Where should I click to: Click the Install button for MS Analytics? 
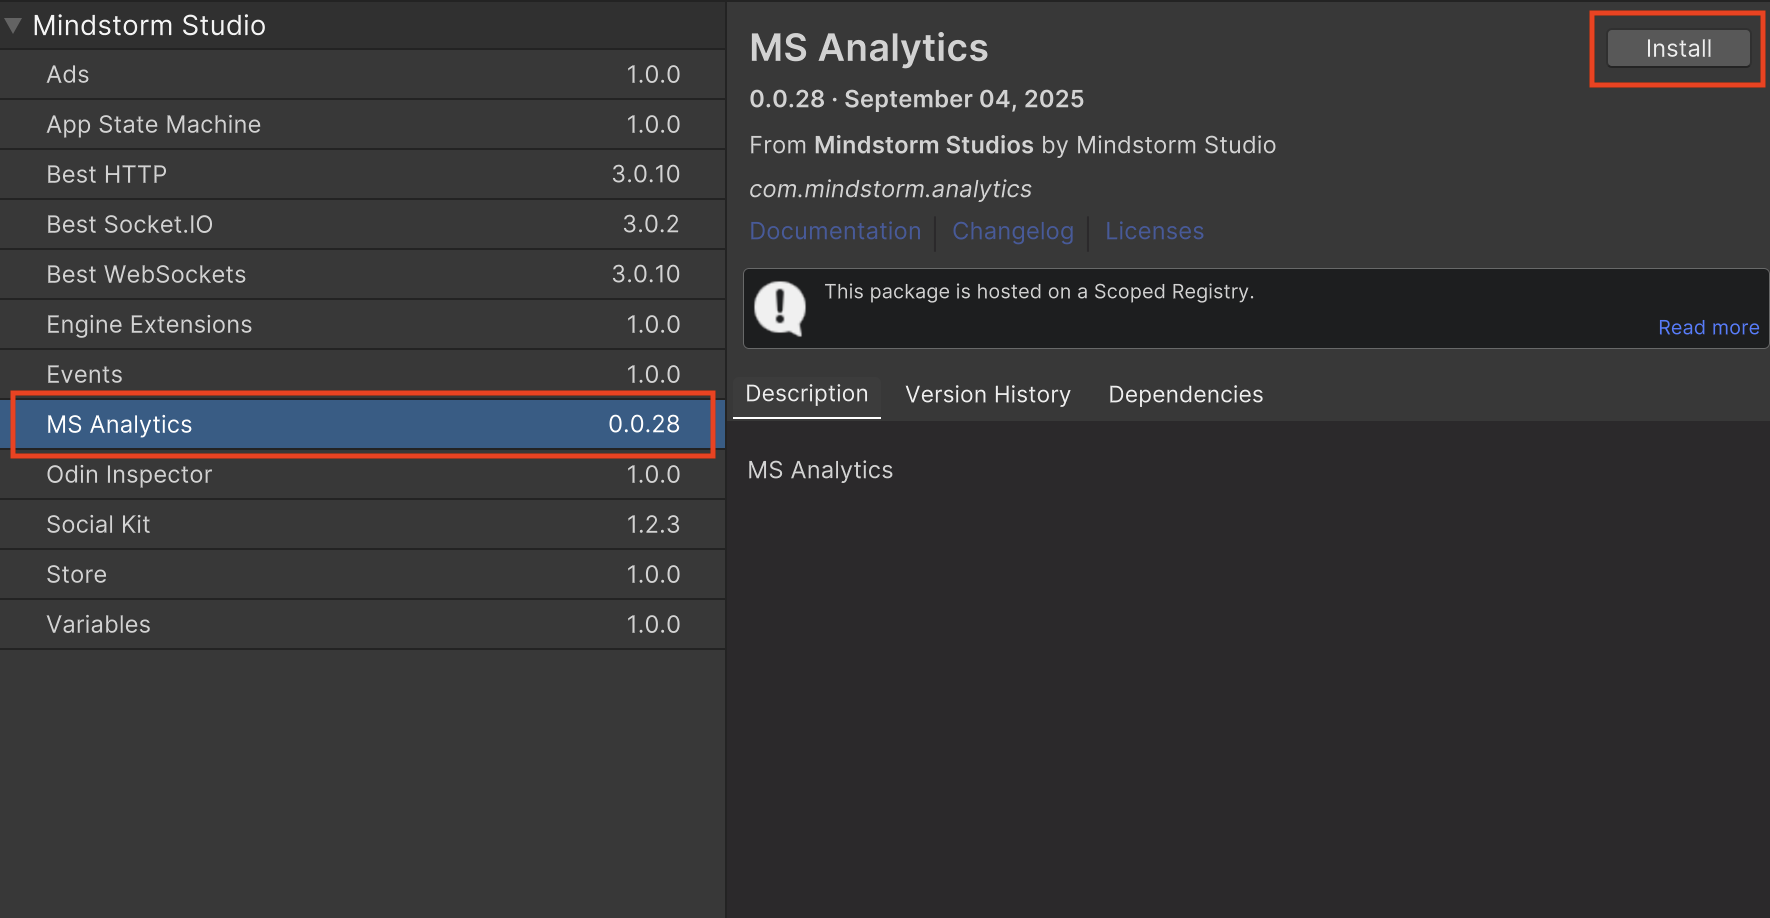1676,47
